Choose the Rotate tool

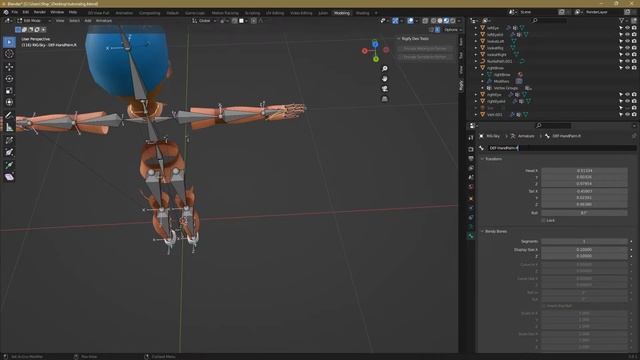coord(9,78)
